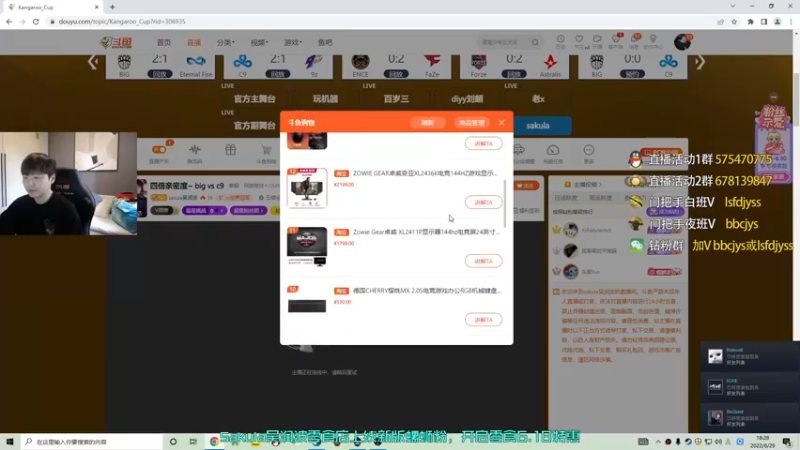Open BIG vs Eternal Fire replay button

coord(160,74)
